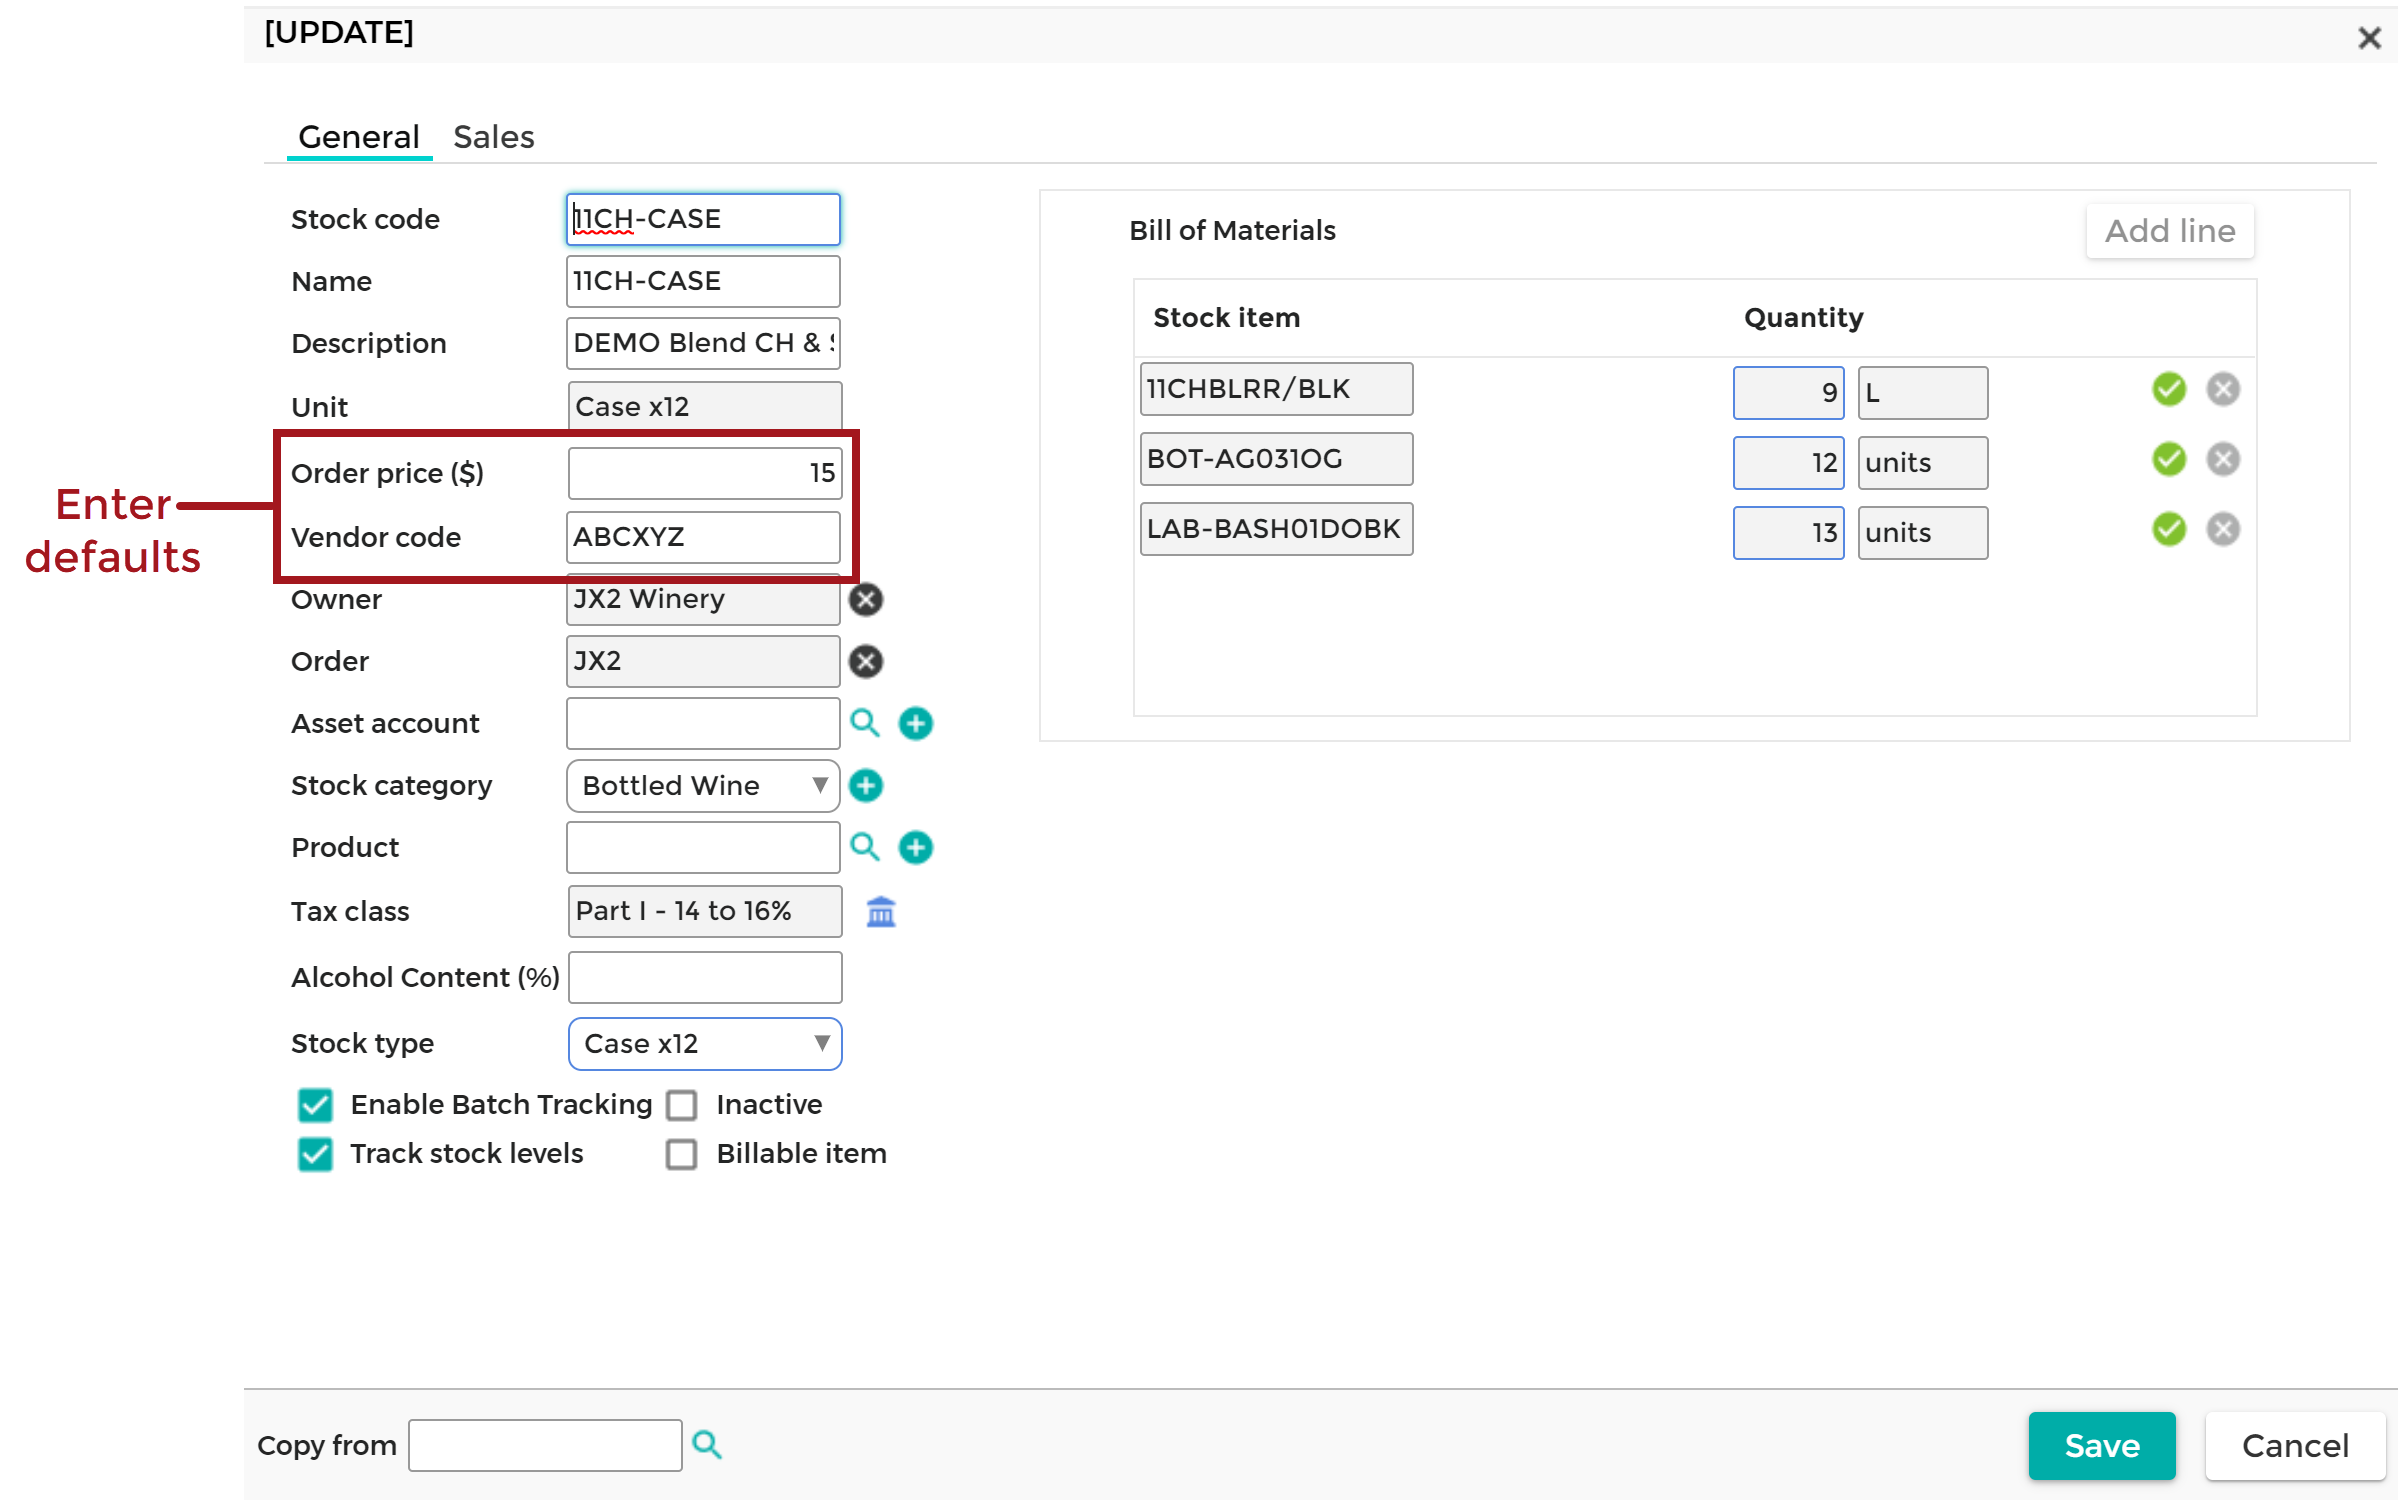Screen dimensions: 2408x1512
Task: Add a new Product
Action: tap(915, 847)
